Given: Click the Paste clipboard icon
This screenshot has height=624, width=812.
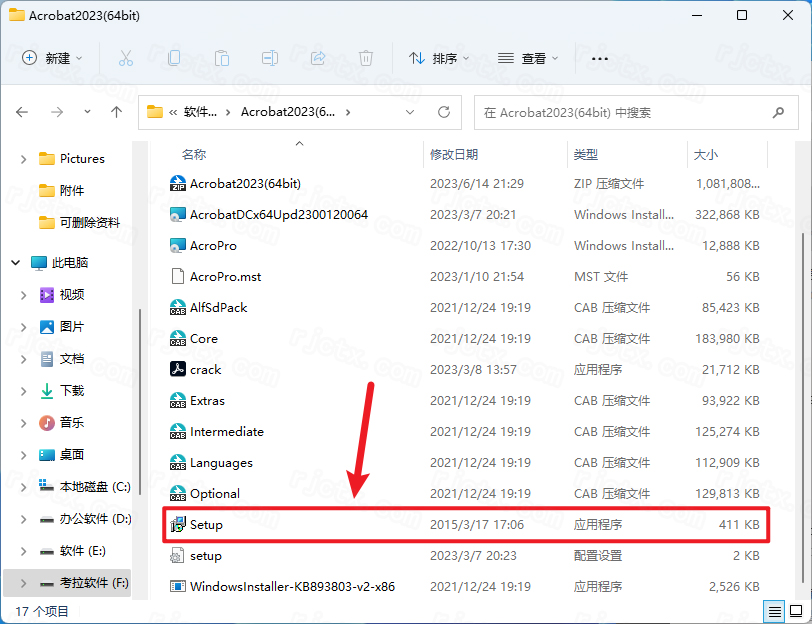Looking at the screenshot, I should [222, 58].
